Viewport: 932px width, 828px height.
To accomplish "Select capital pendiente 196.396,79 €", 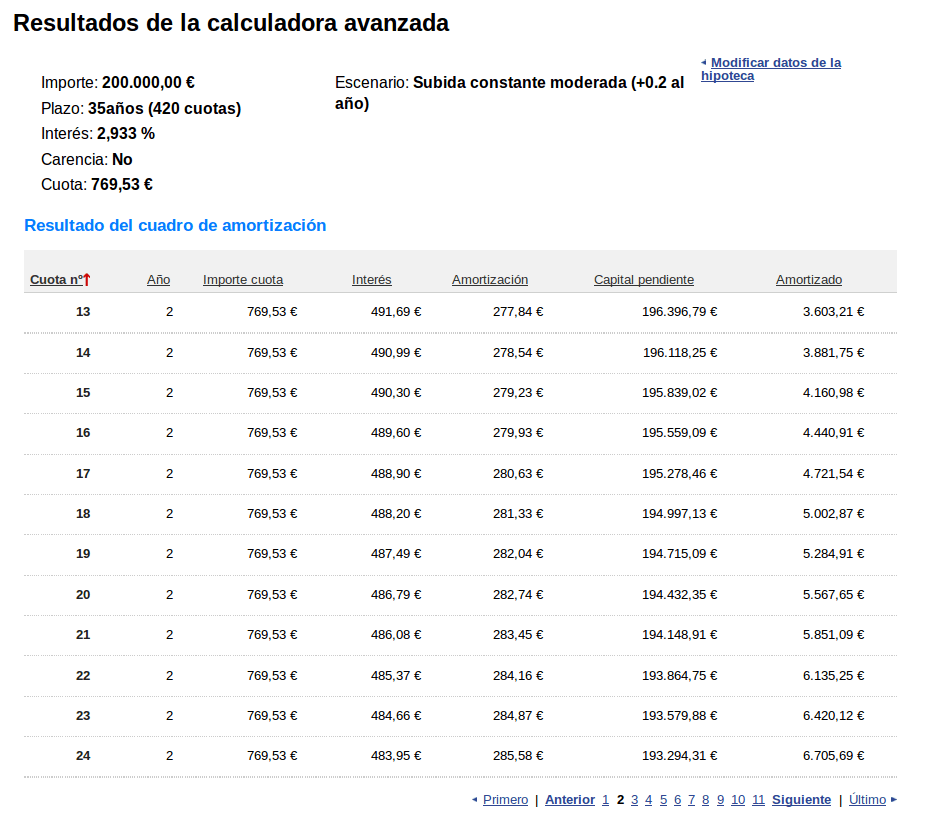I will pyautogui.click(x=679, y=311).
